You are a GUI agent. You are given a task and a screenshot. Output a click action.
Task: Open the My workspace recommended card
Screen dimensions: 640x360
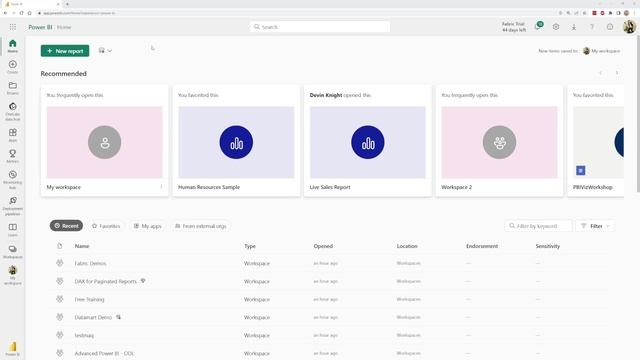pos(104,141)
